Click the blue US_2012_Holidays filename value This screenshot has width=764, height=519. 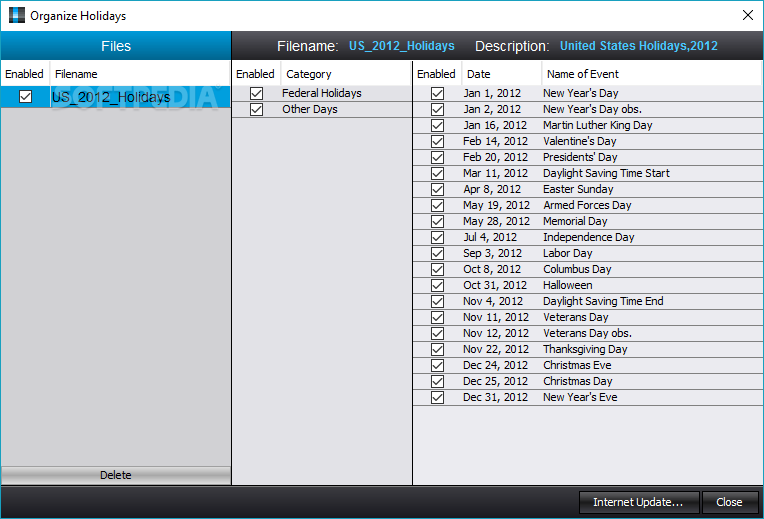401,46
